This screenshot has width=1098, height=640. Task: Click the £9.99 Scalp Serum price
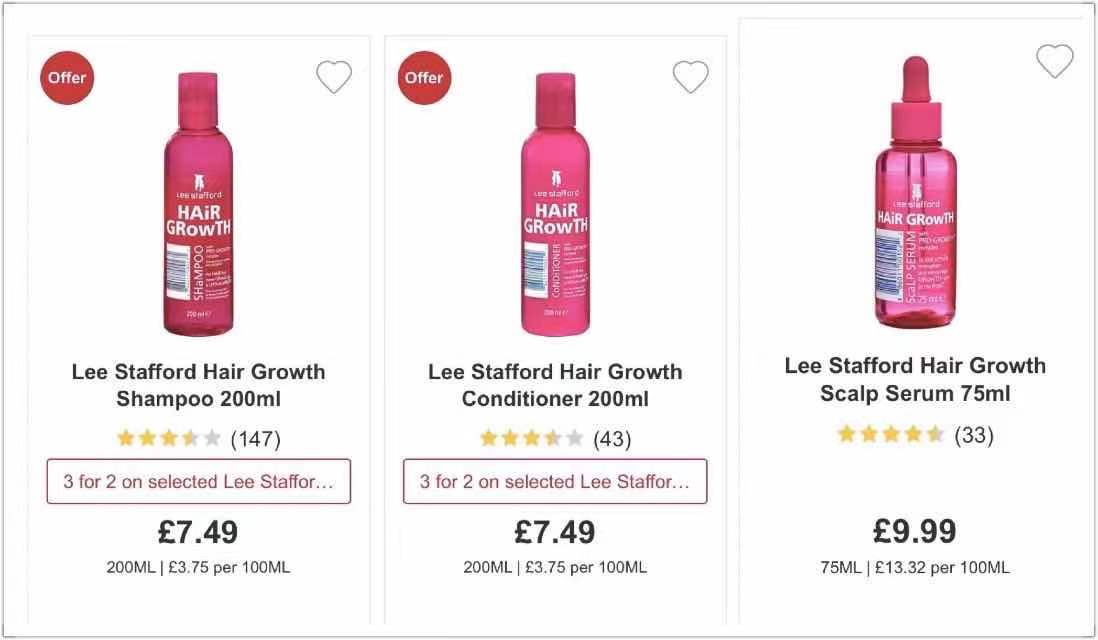[x=914, y=531]
